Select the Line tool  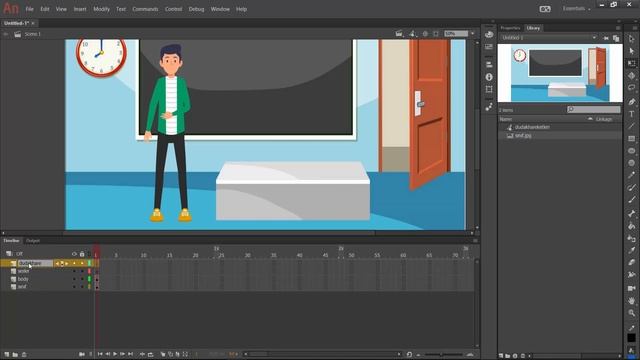point(631,126)
